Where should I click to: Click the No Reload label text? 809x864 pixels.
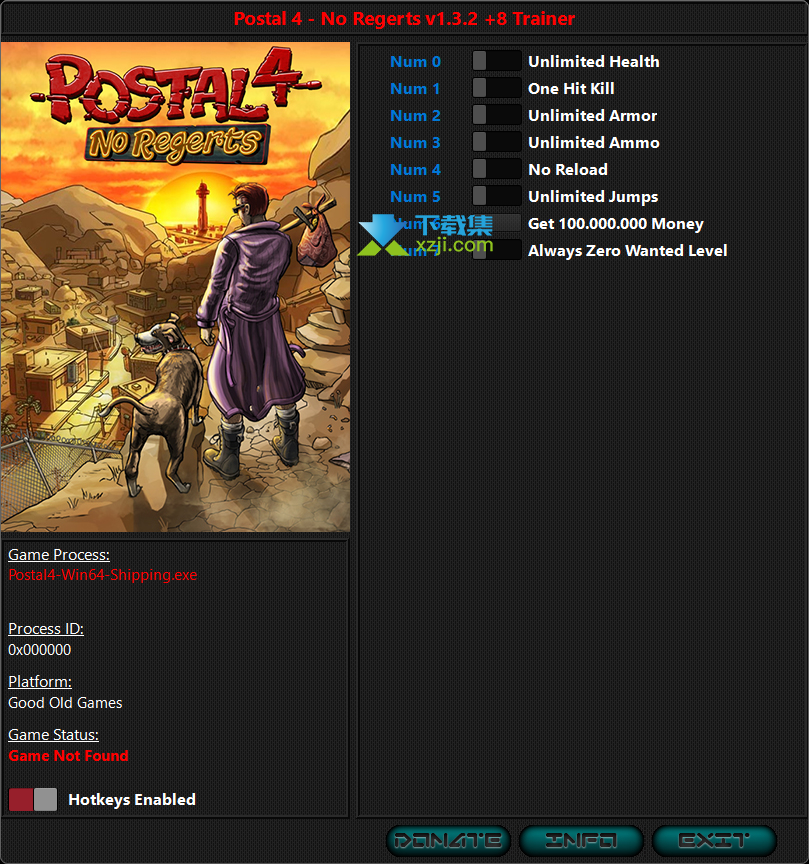click(x=568, y=170)
